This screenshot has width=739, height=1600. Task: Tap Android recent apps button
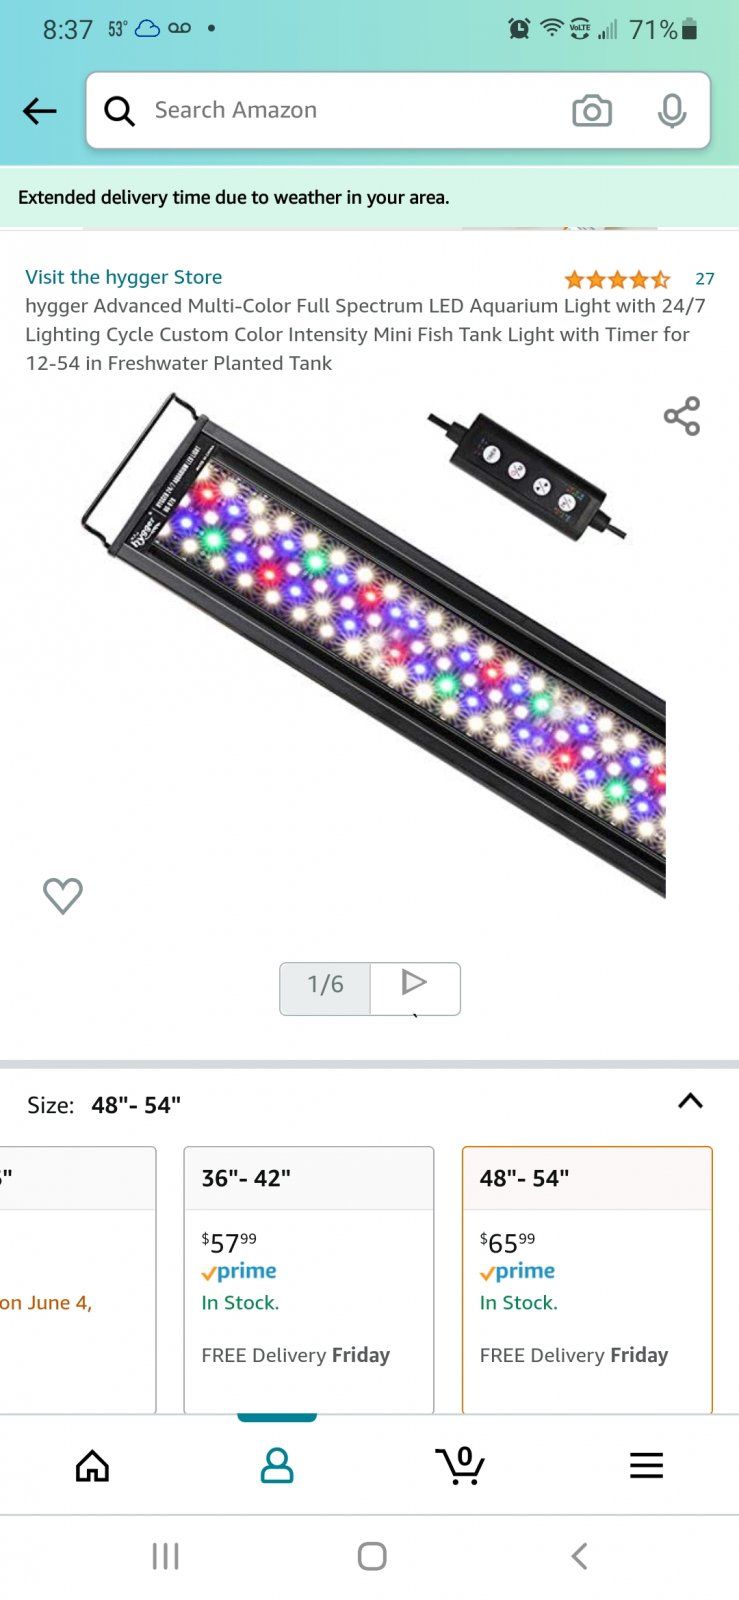(x=165, y=1556)
